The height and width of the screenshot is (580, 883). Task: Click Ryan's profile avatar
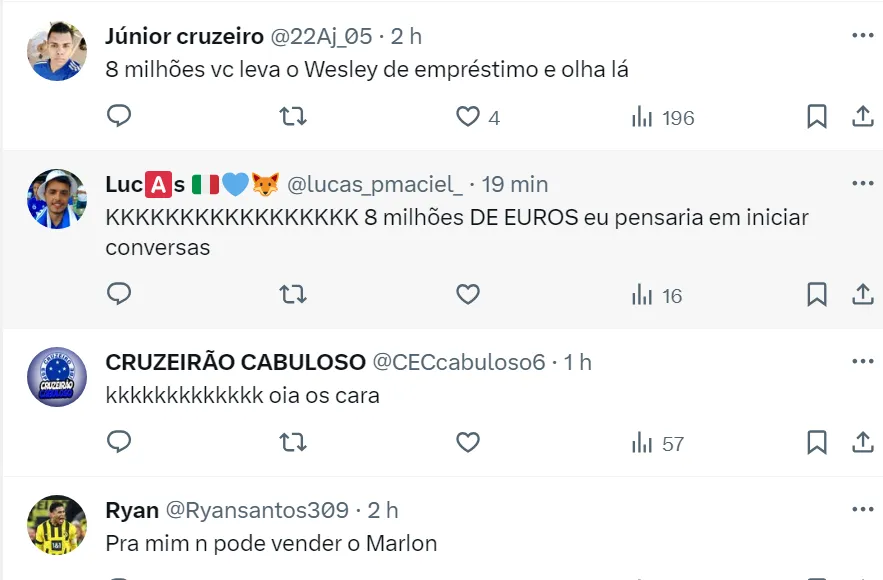[56, 525]
